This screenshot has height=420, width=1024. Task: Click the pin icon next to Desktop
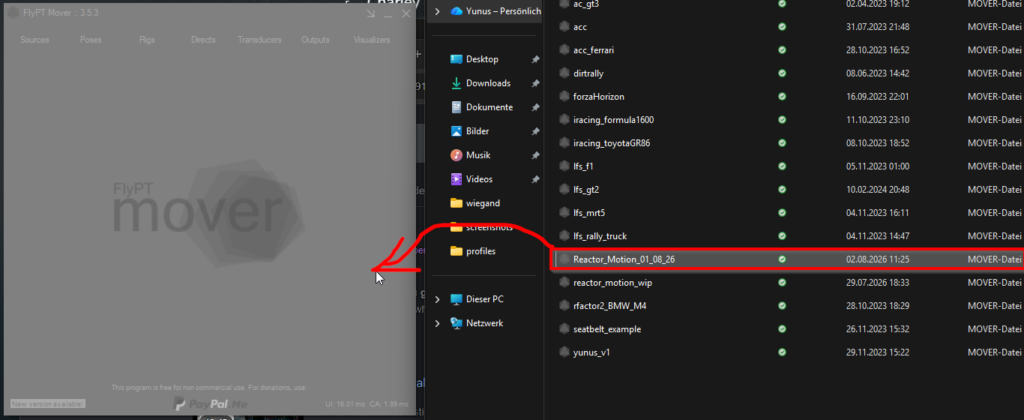[x=536, y=59]
